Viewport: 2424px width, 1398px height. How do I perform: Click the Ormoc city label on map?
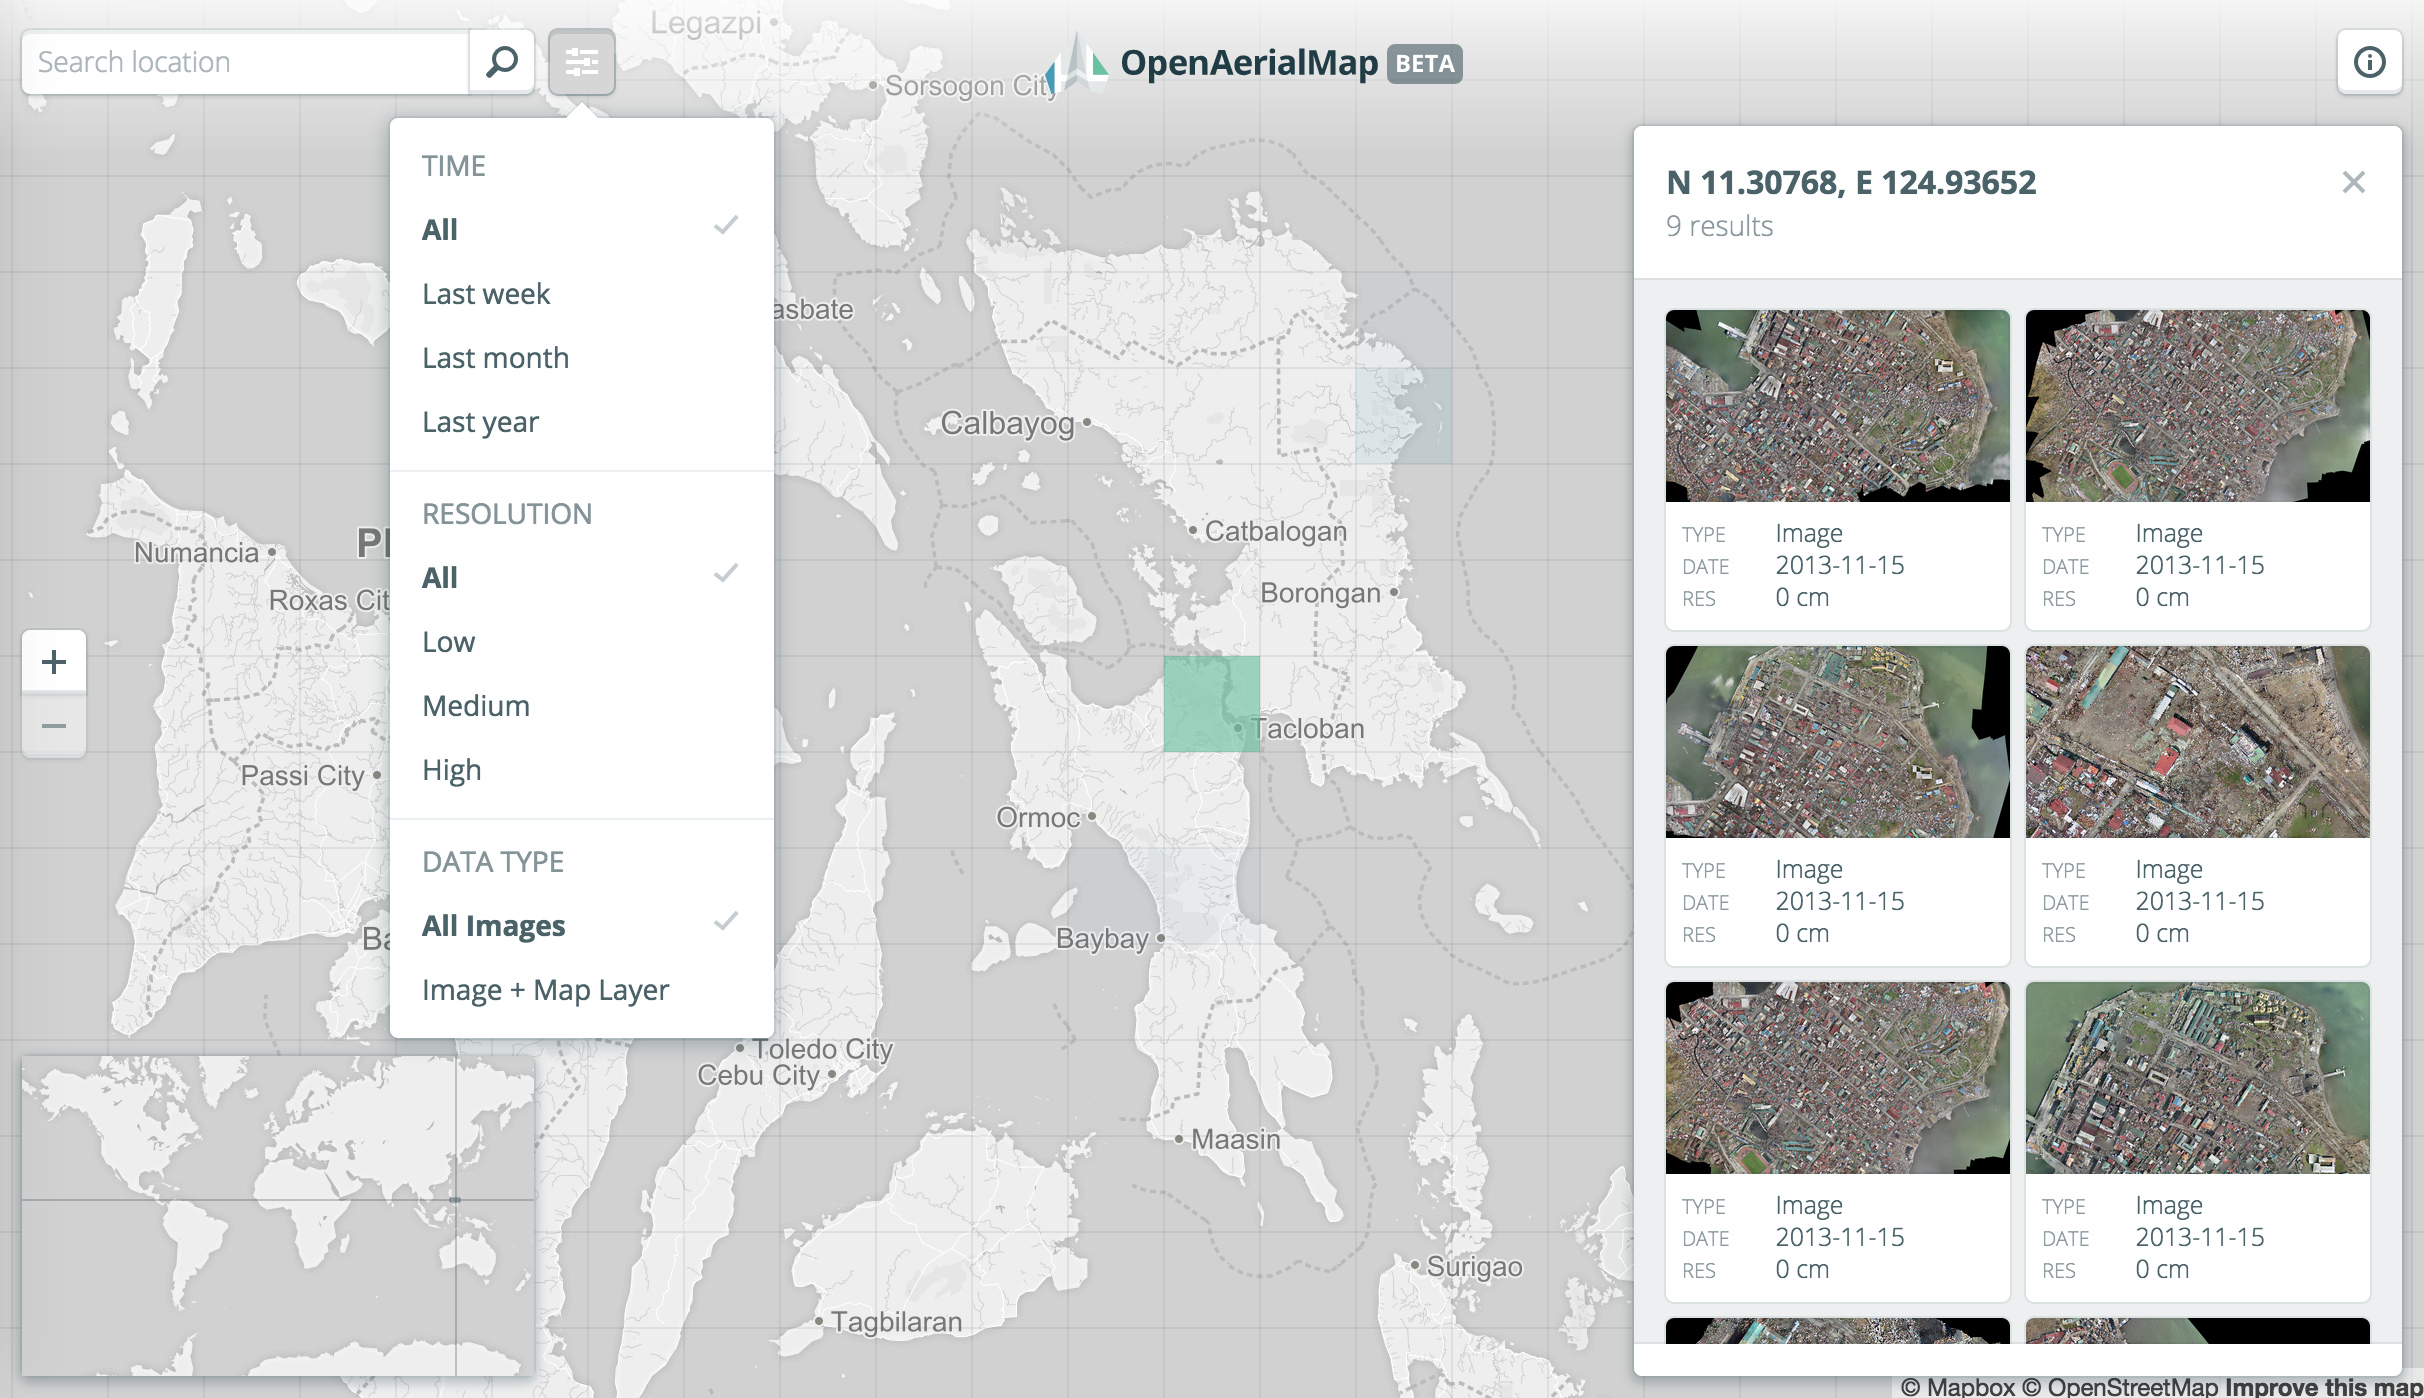click(1038, 817)
